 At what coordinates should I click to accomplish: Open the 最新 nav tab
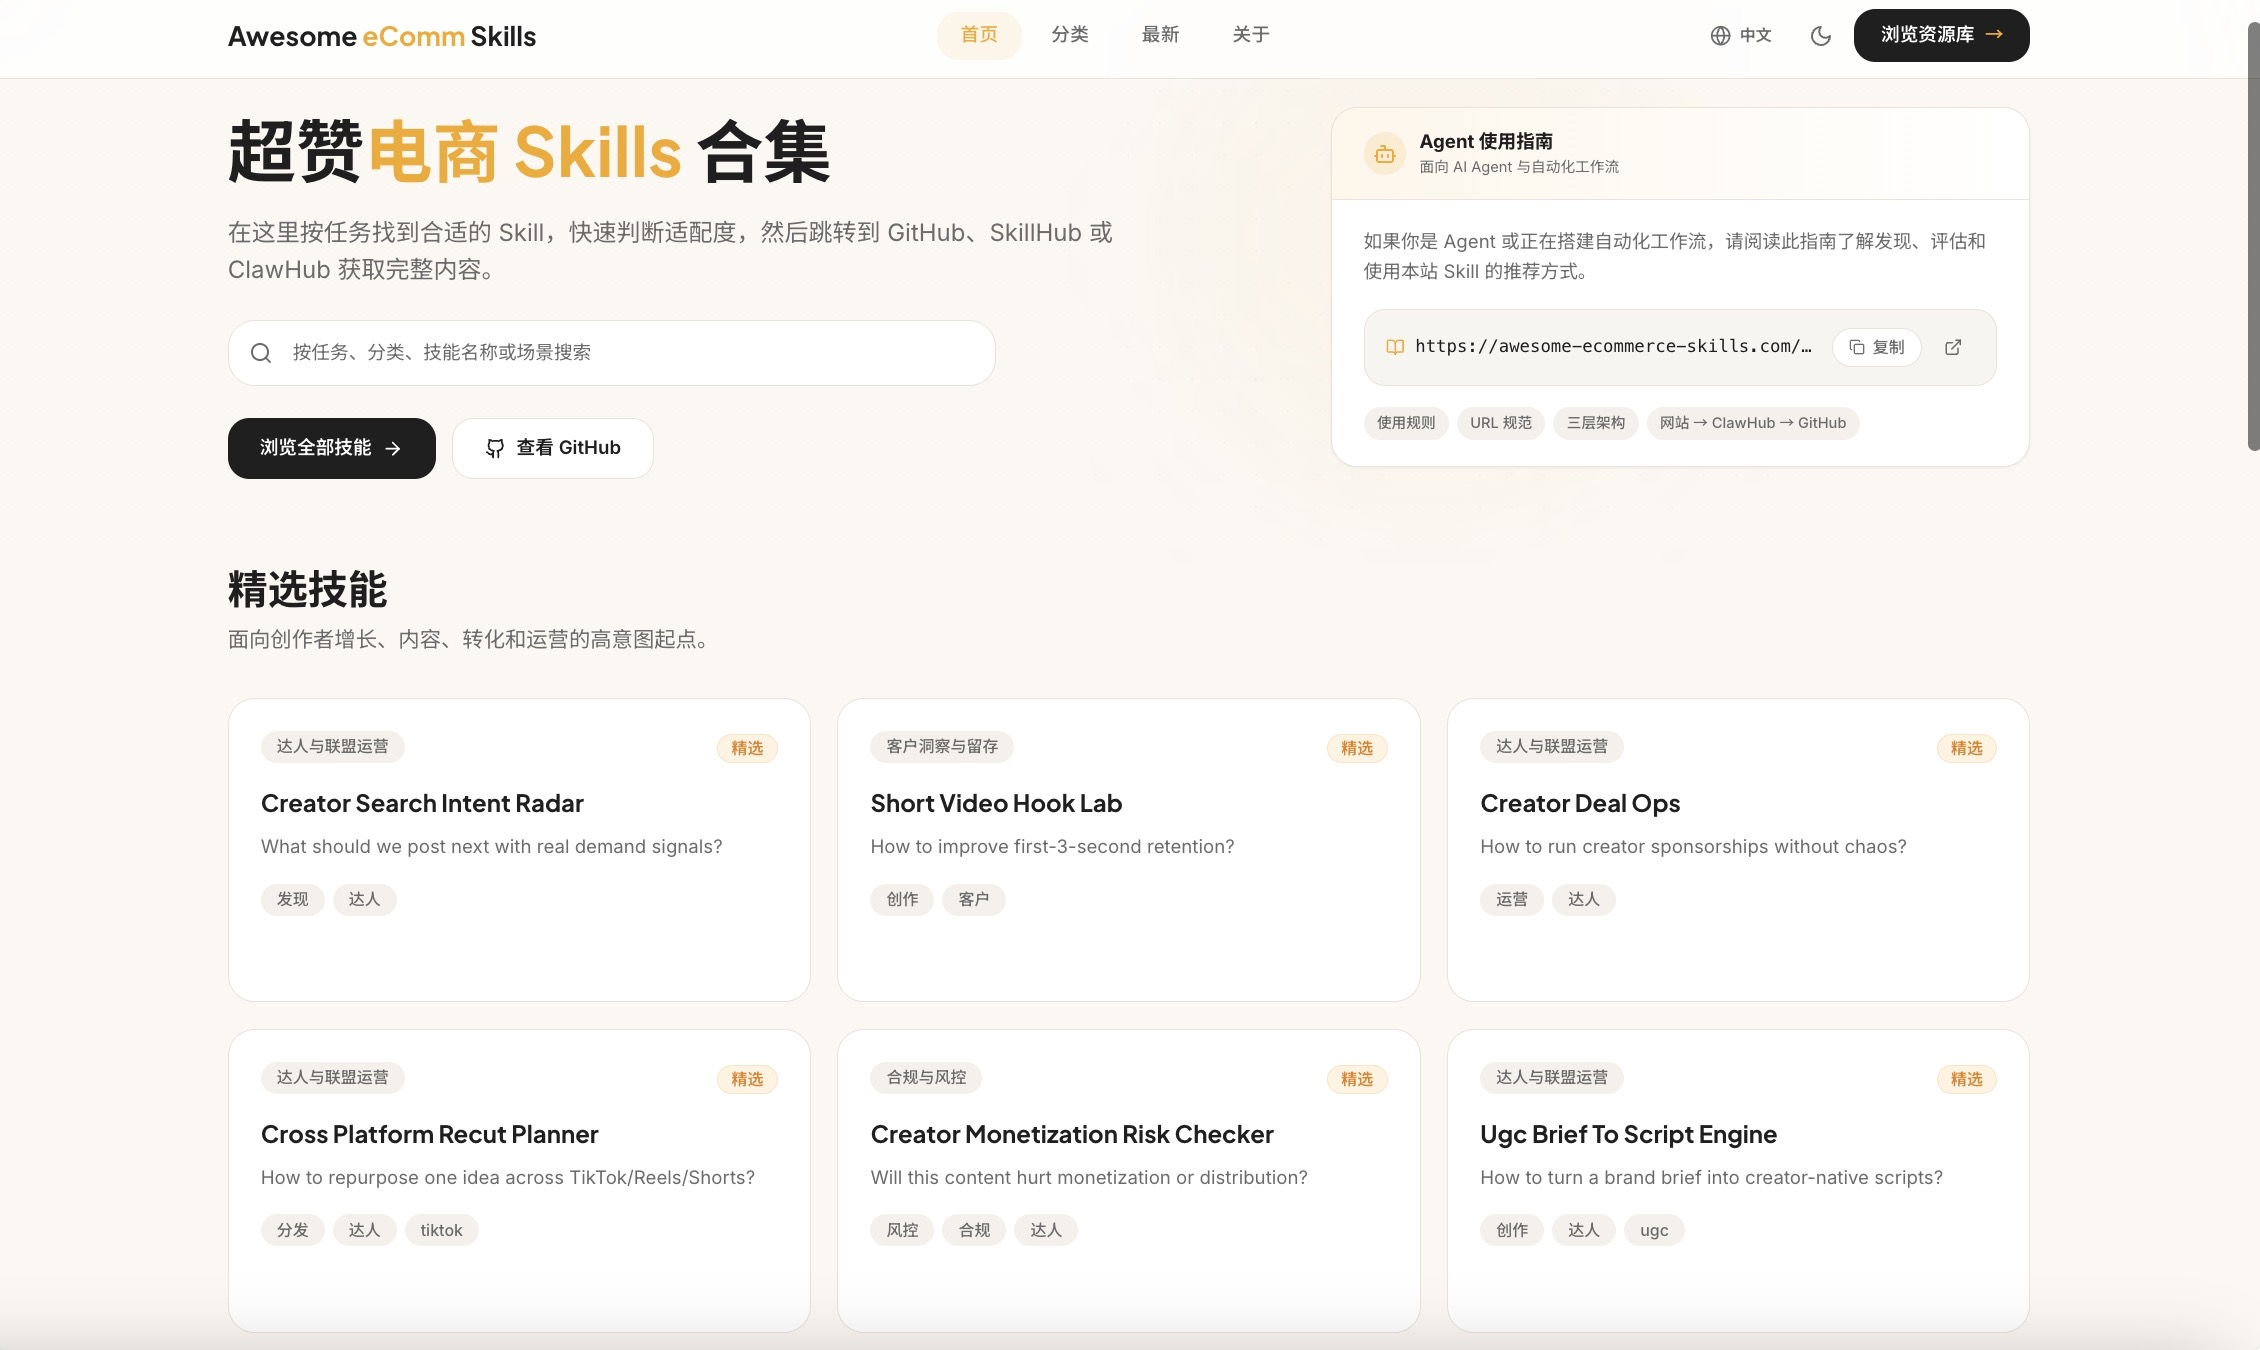tap(1160, 35)
